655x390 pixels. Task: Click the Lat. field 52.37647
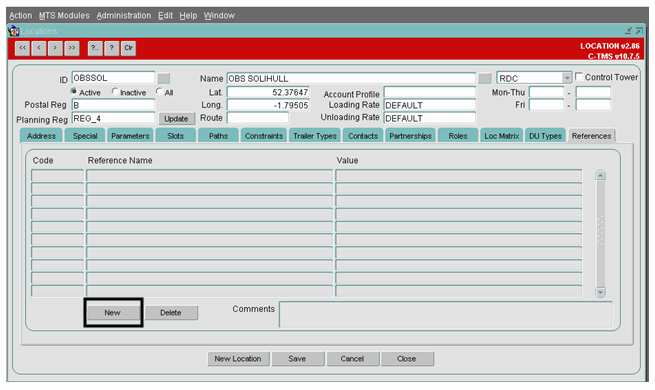tap(268, 92)
